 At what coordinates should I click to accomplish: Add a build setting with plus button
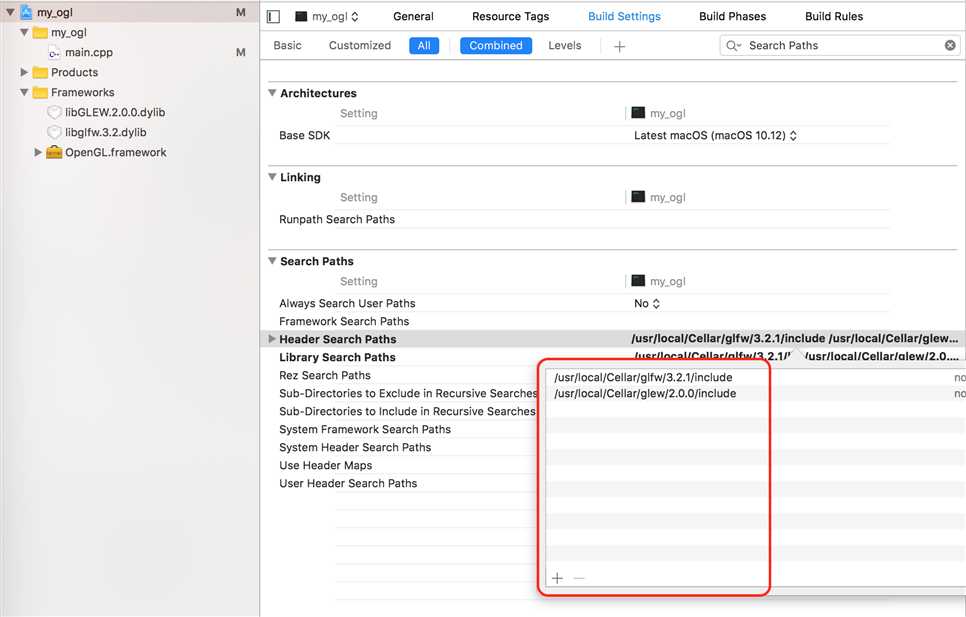[619, 46]
